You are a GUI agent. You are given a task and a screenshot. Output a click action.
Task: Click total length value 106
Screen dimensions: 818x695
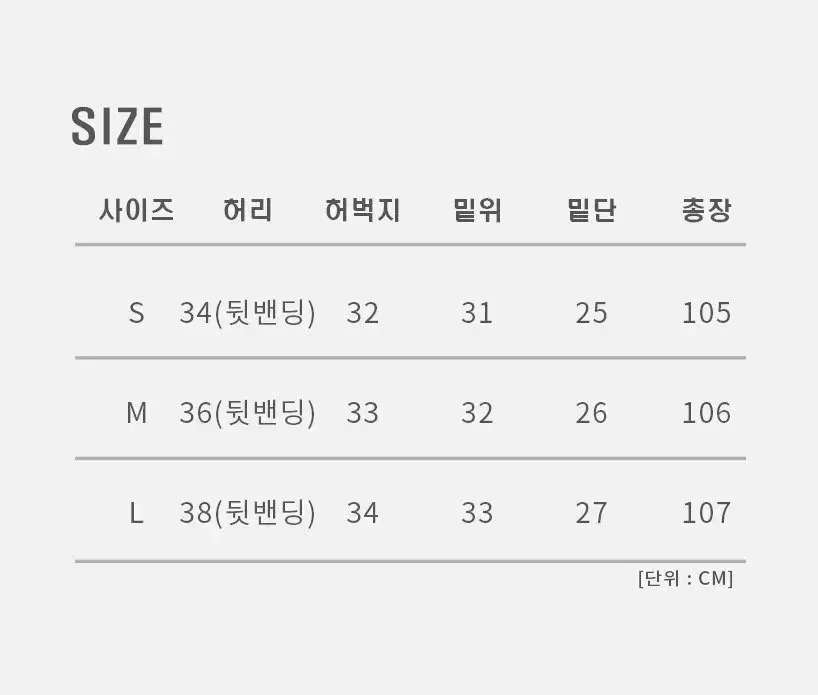click(706, 413)
